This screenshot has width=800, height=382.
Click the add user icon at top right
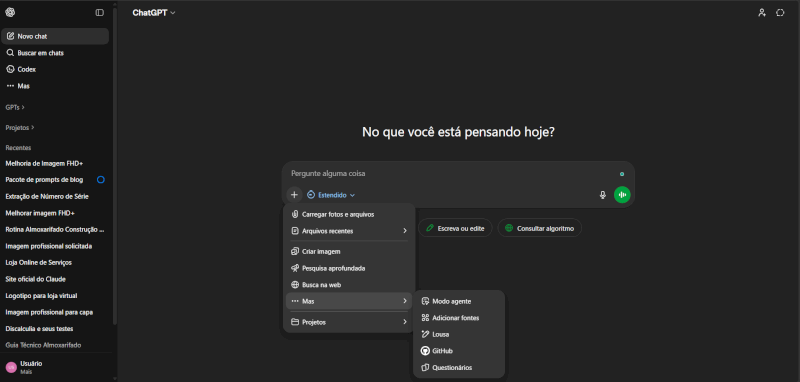tap(762, 13)
